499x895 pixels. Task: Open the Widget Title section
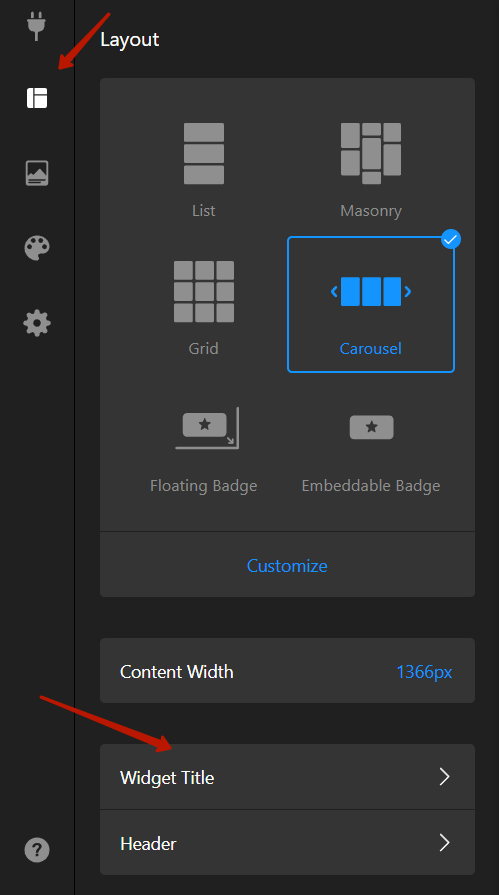(287, 777)
